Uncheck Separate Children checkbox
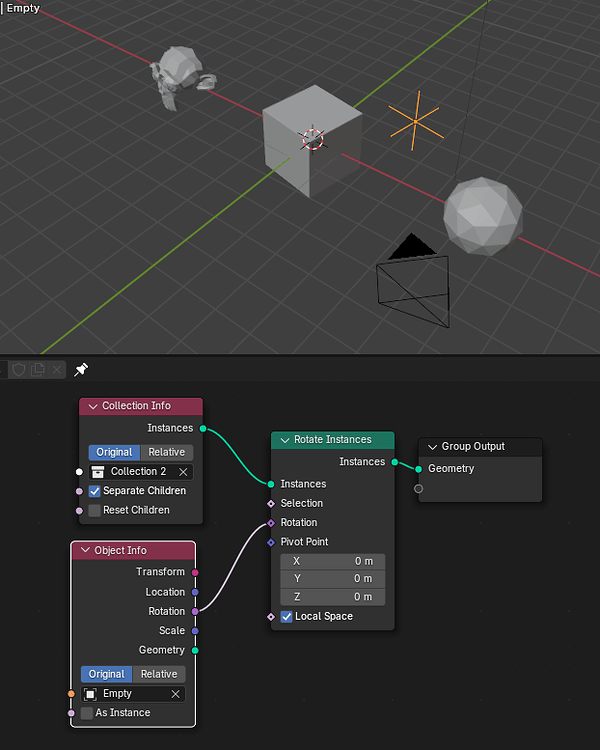The height and width of the screenshot is (750, 600). [95, 491]
